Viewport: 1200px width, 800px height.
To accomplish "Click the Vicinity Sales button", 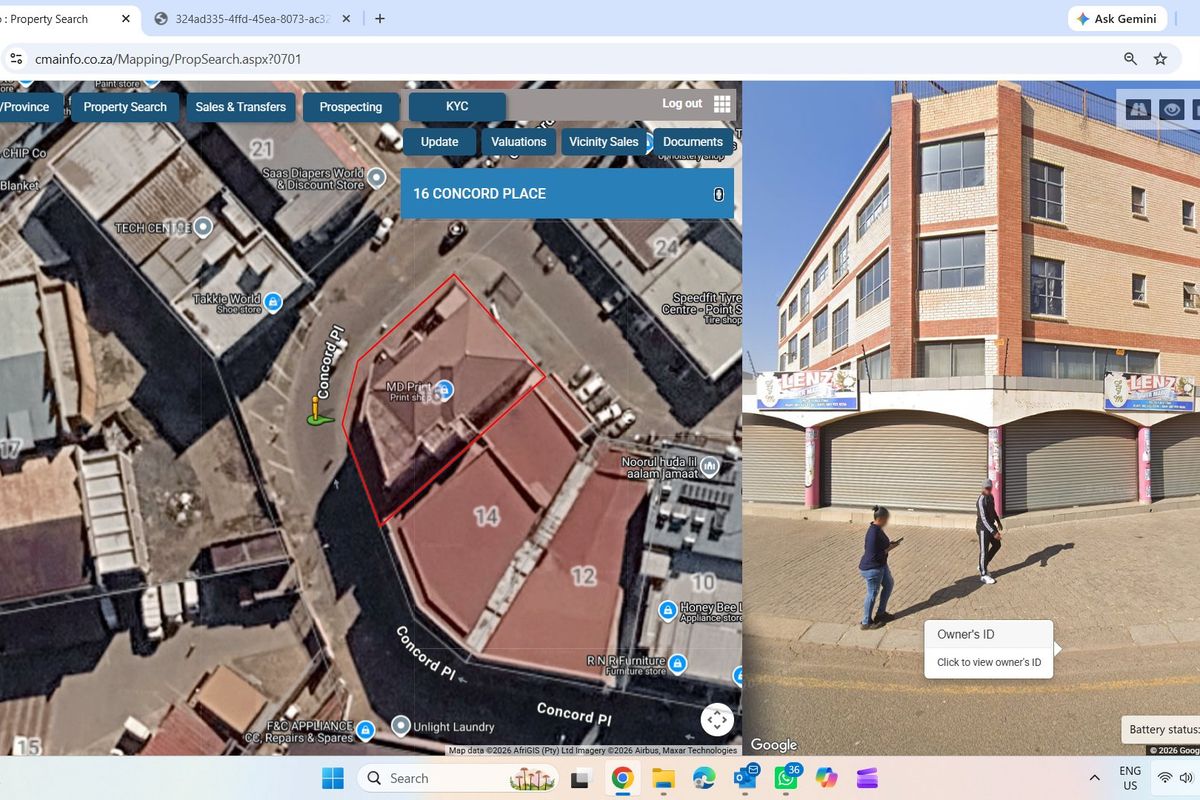I will point(603,142).
